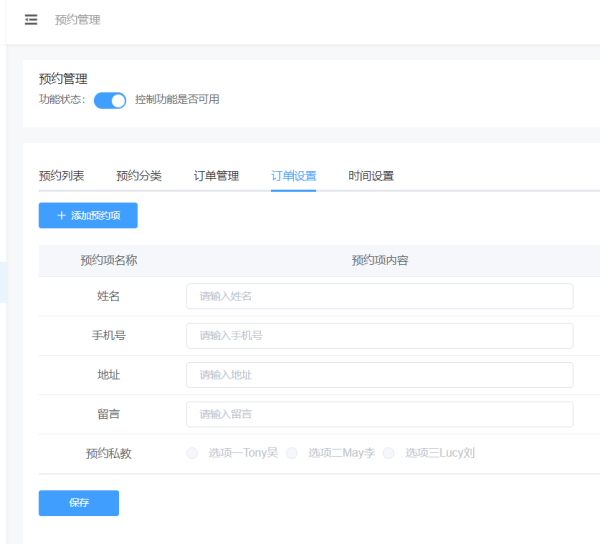Click into the 请输入手机号 field
Screen dimensions: 600x544
point(379,336)
